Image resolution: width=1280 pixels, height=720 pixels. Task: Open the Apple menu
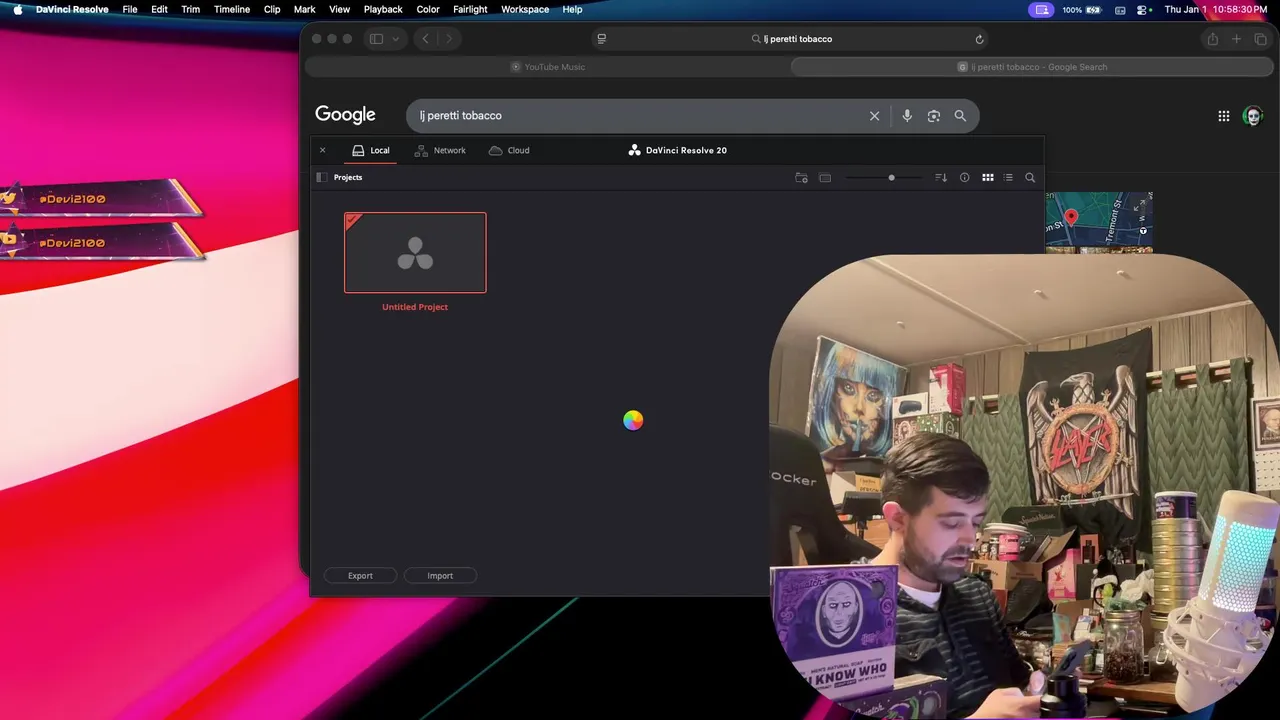(x=17, y=9)
